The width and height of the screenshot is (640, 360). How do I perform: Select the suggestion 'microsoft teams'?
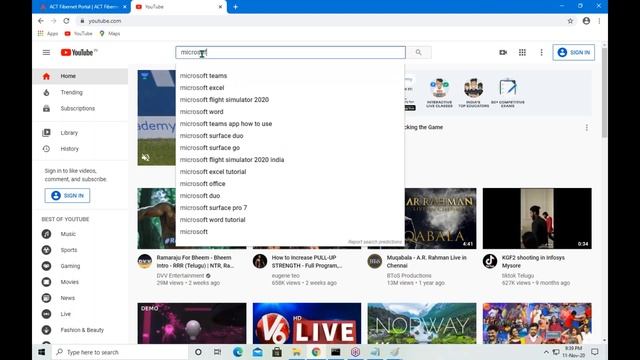[290, 76]
